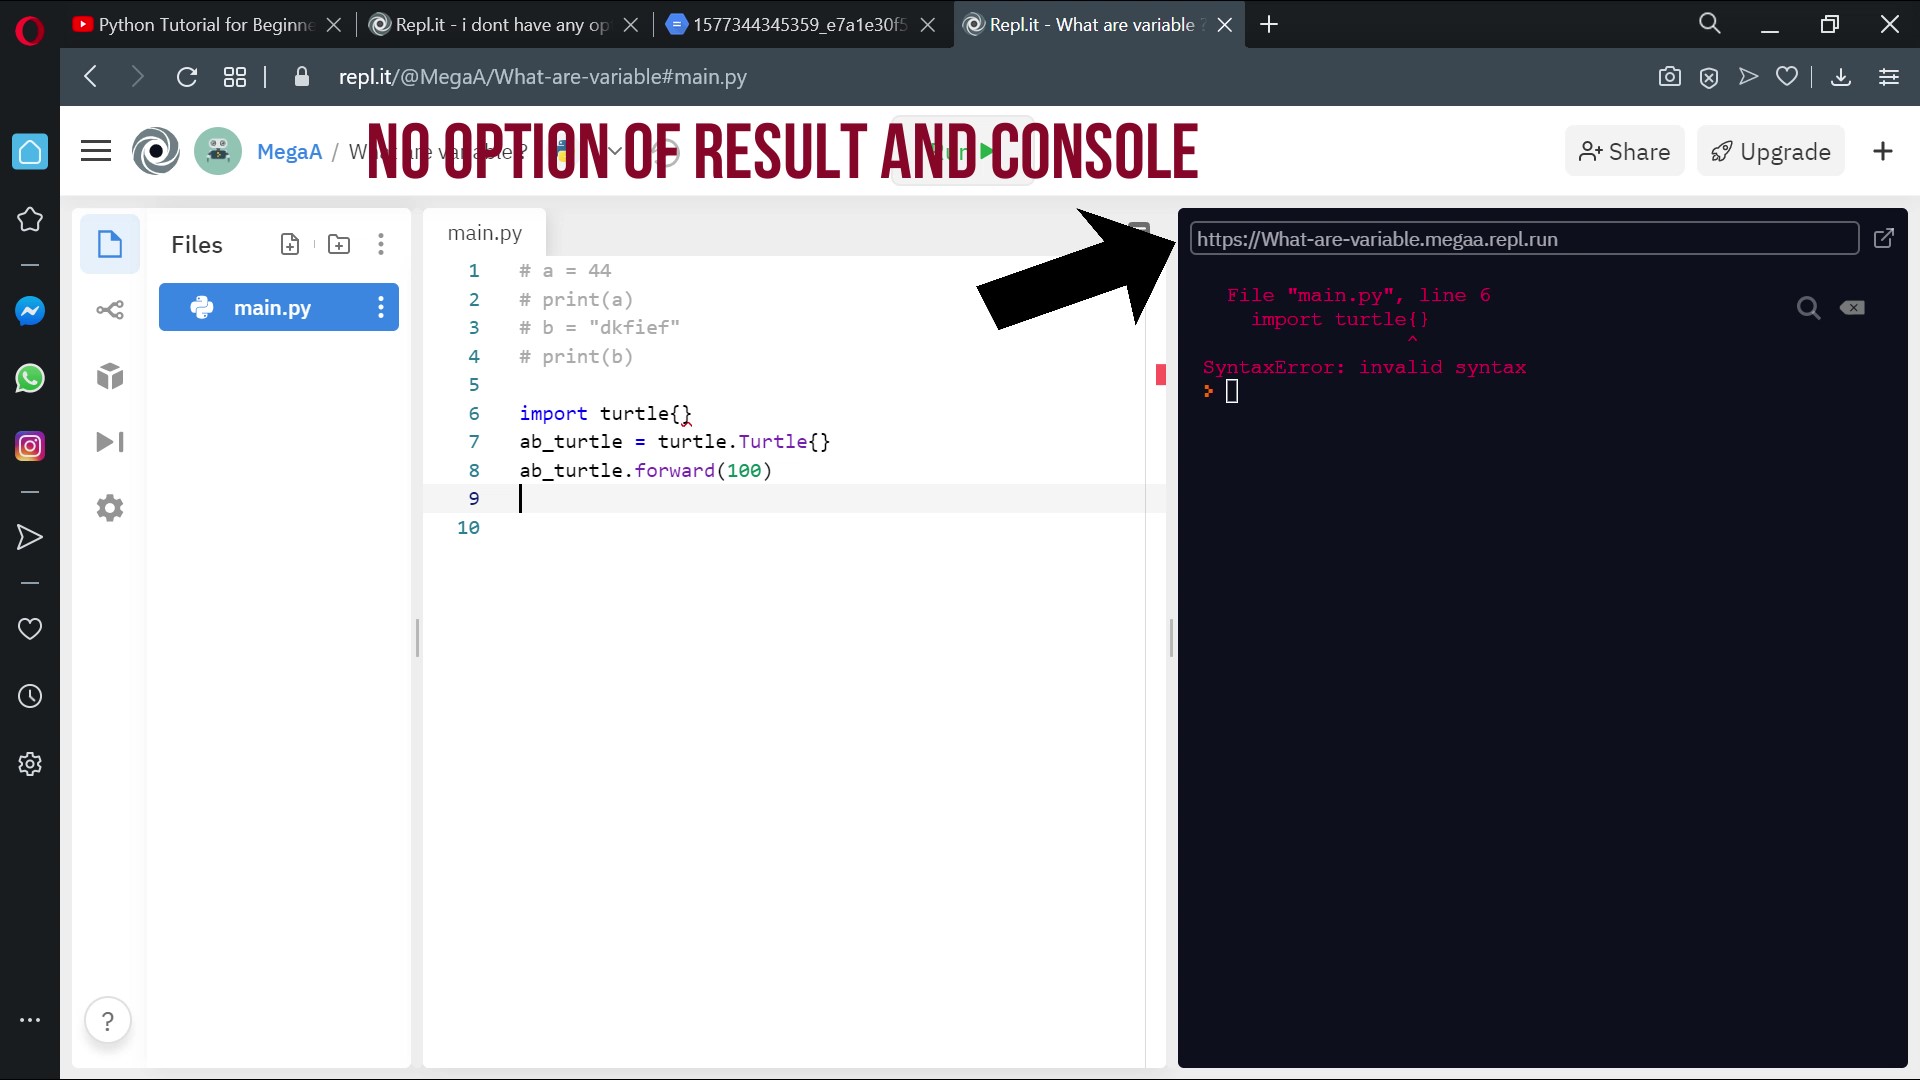Open WhatsApp in Opera sidebar
1920x1080 pixels.
(x=30, y=378)
